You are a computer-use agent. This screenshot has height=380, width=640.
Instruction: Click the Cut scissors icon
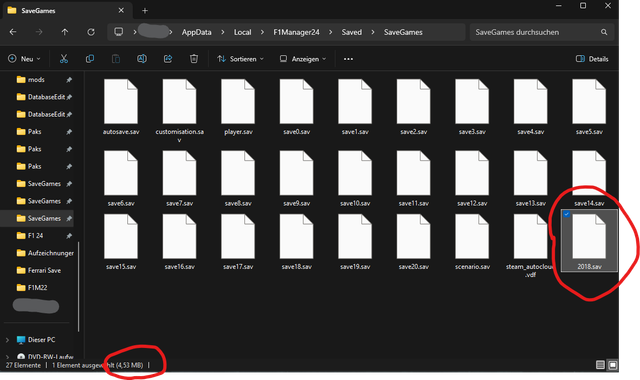pos(64,59)
